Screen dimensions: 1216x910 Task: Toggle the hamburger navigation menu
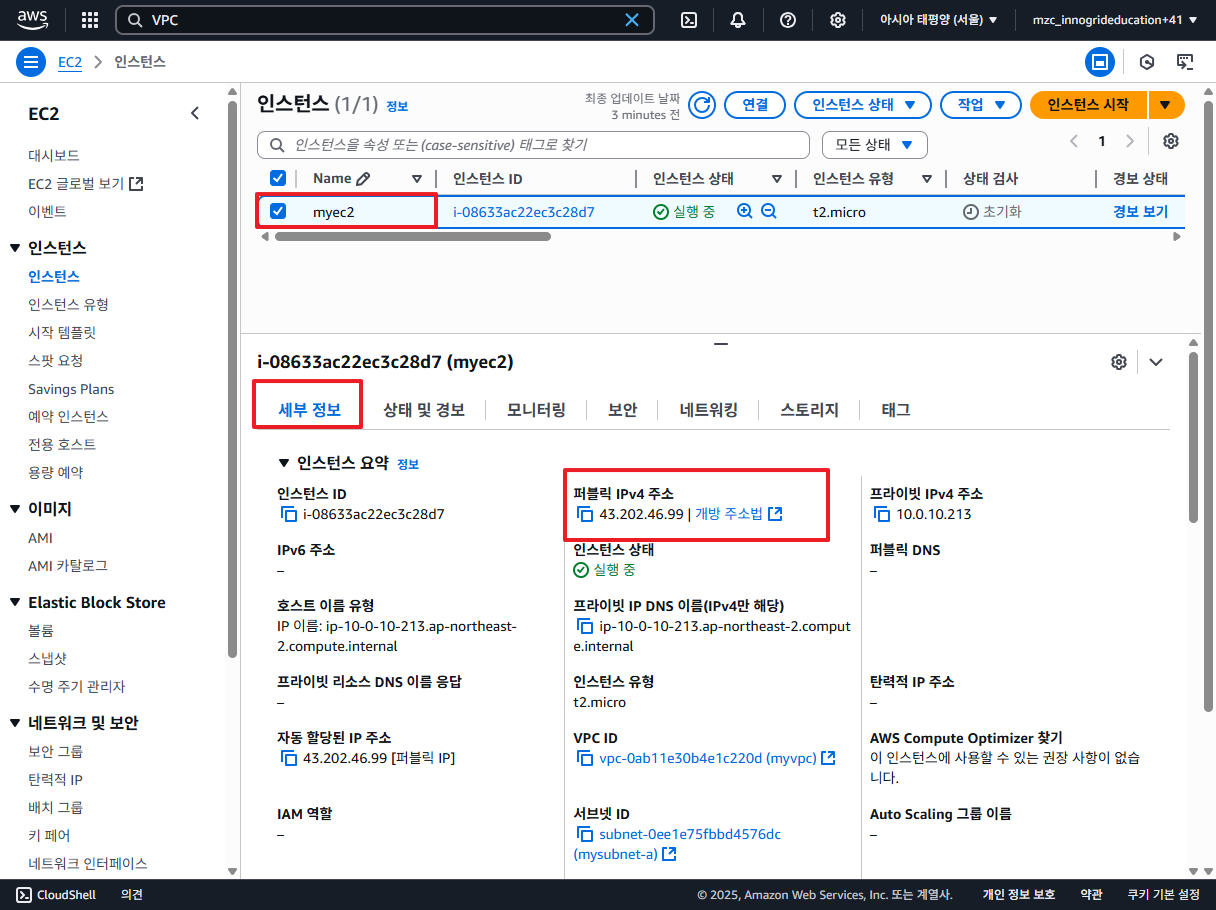click(x=31, y=62)
